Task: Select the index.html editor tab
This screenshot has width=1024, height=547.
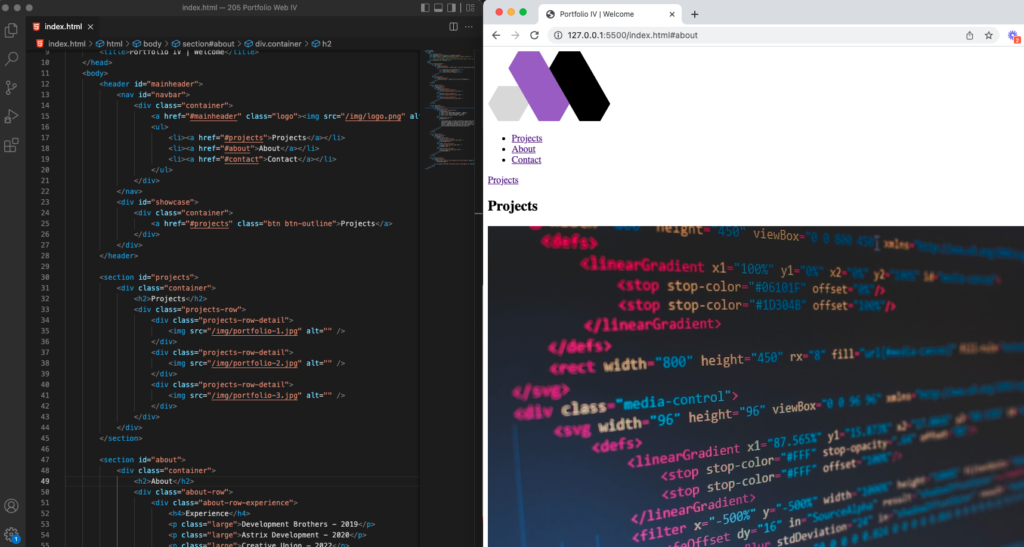Action: [63, 27]
